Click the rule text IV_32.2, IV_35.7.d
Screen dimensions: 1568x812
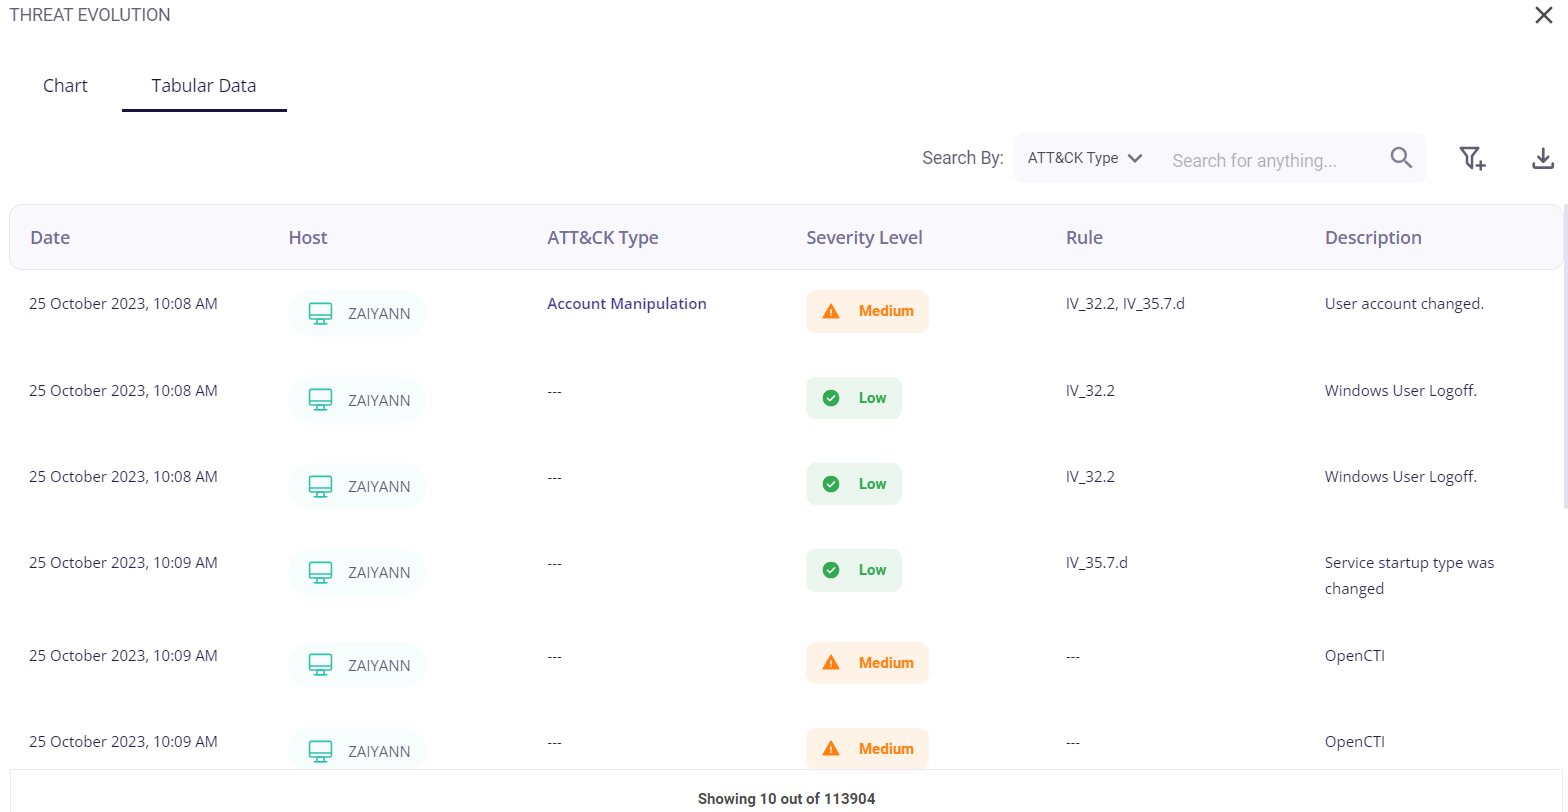[1125, 304]
